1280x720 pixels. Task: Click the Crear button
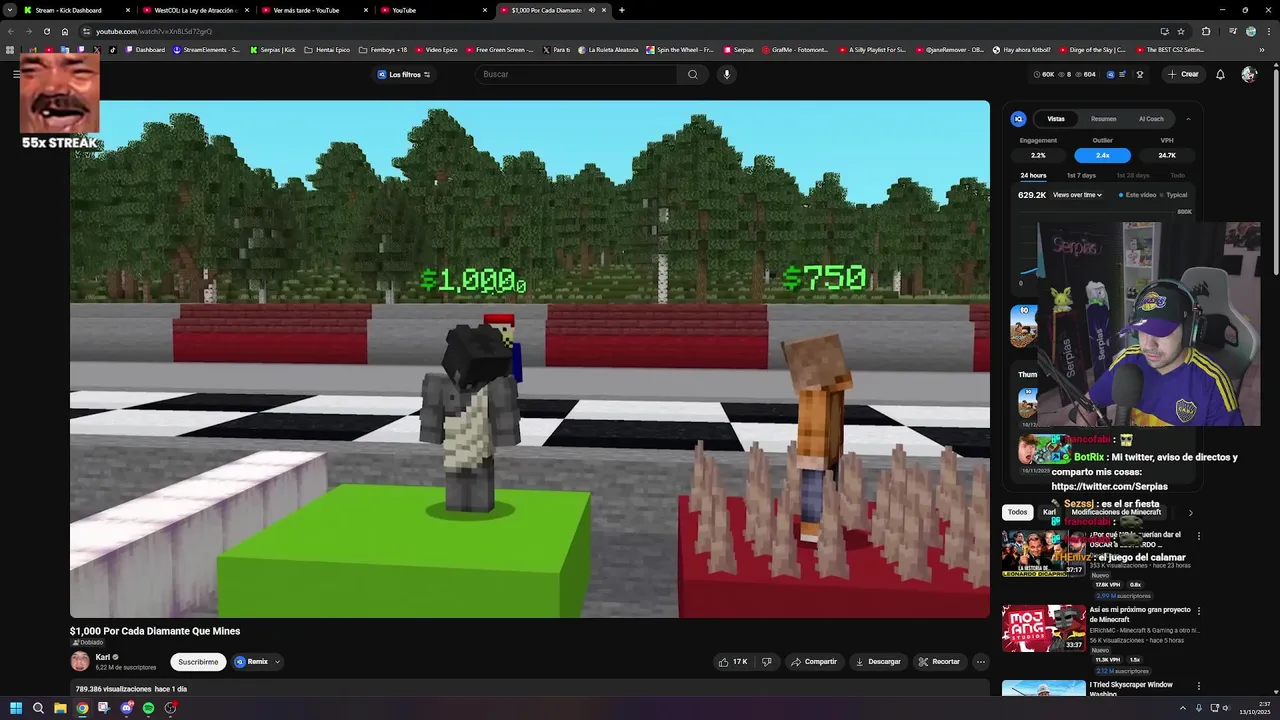tap(1184, 74)
